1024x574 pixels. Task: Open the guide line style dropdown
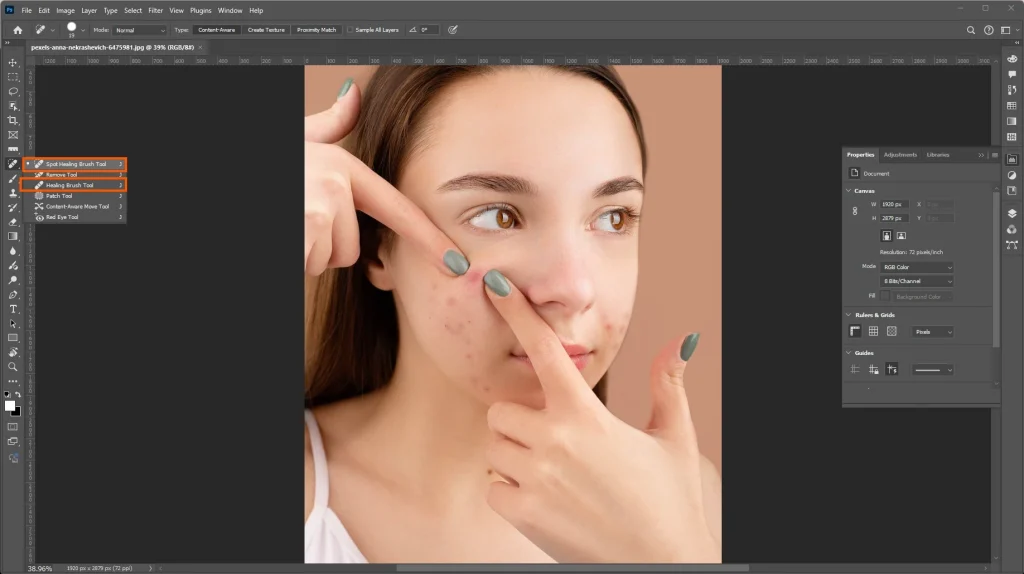(933, 370)
